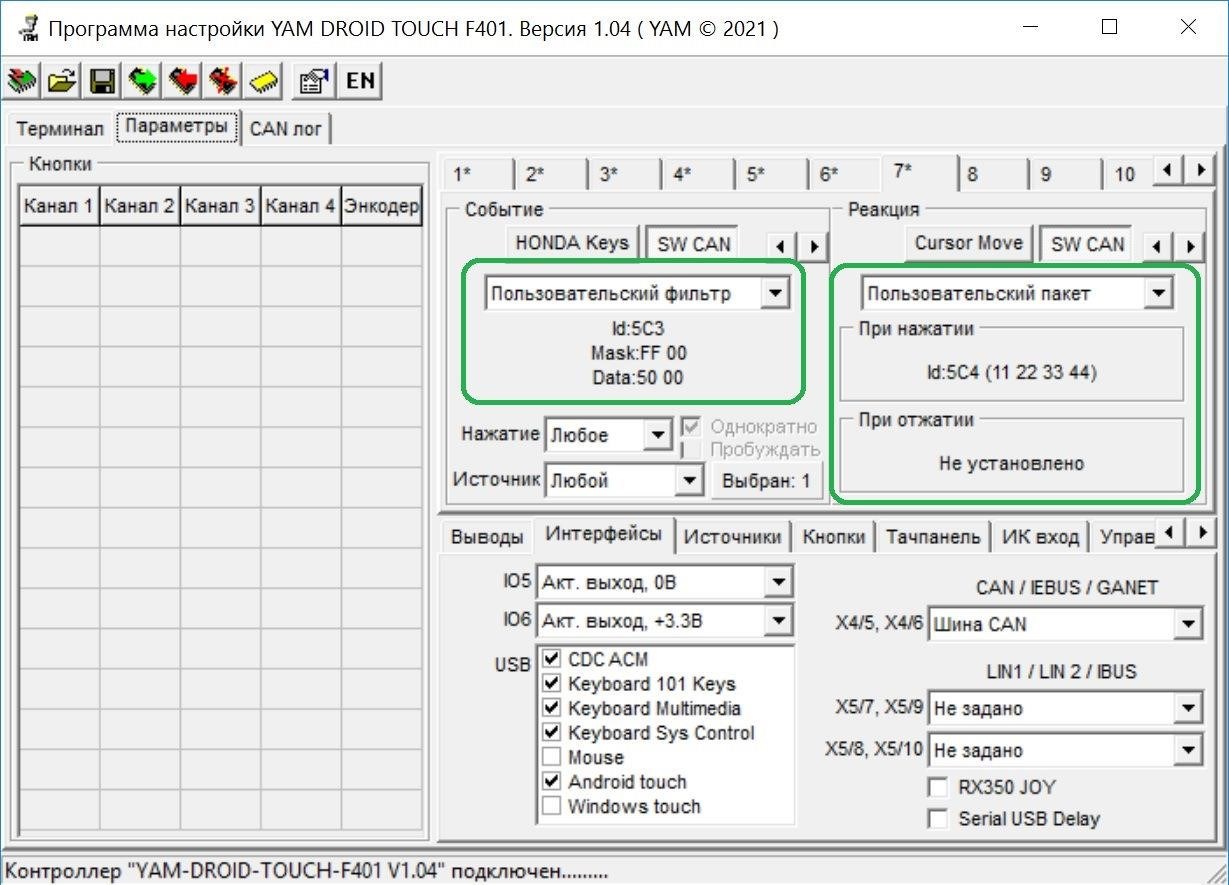Click right arrow next to Реакция SW CAN tab
1229x885 pixels.
point(1189,245)
